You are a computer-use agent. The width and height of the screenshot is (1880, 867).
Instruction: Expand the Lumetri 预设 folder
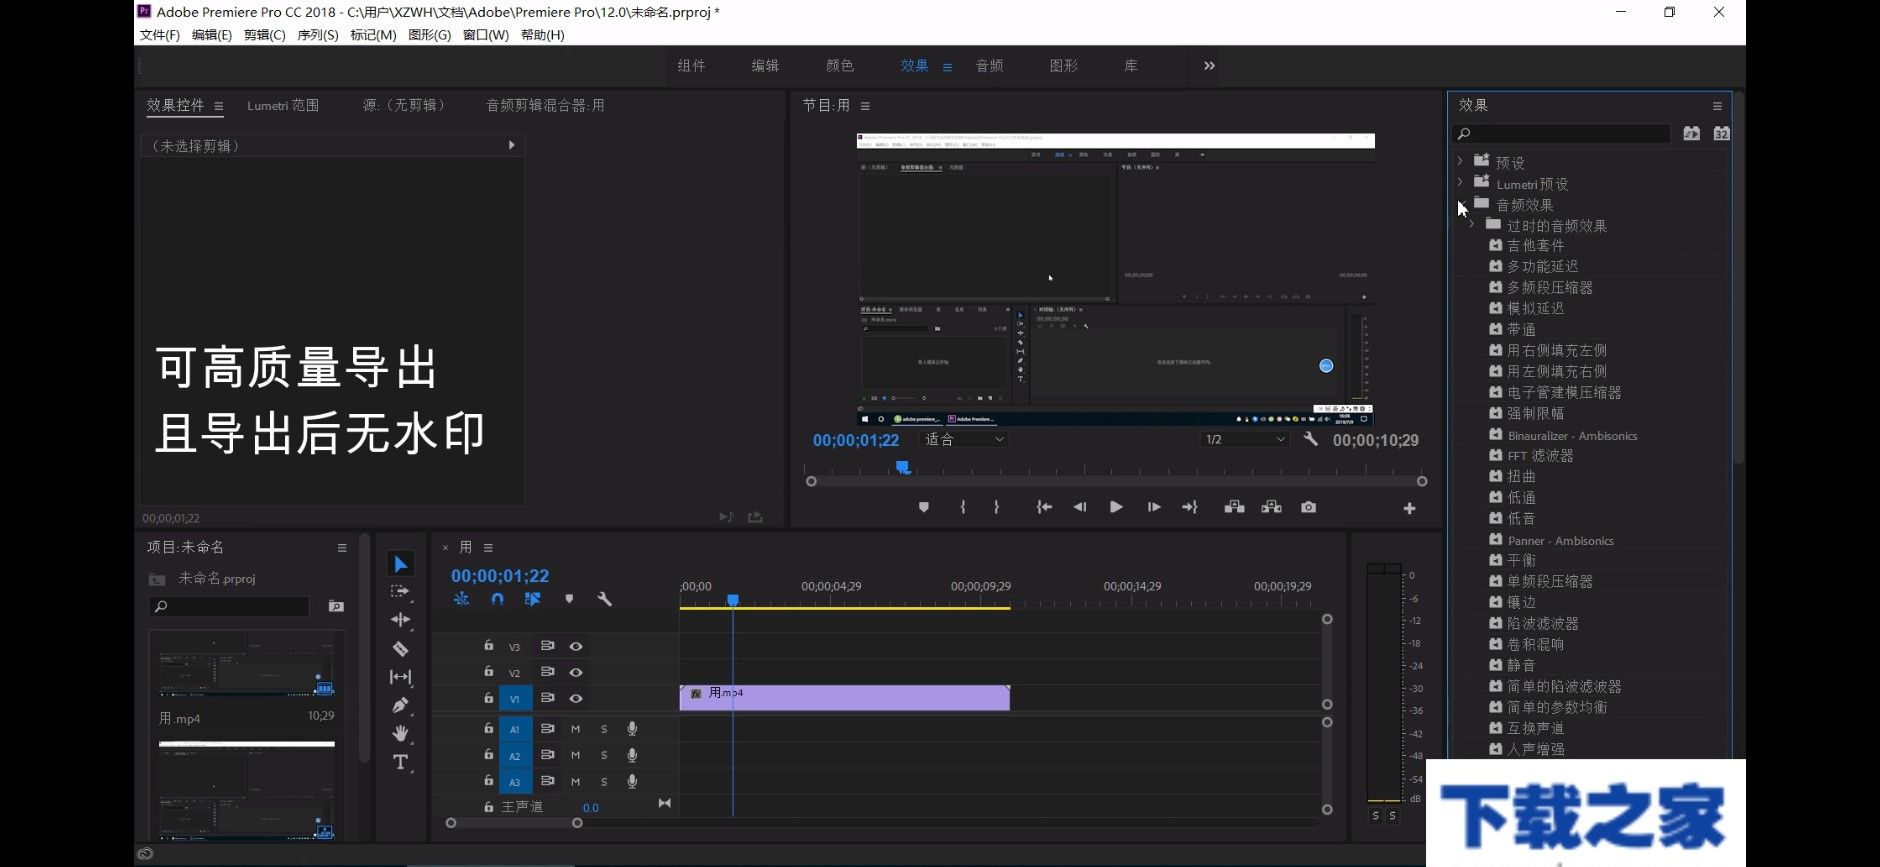1460,182
